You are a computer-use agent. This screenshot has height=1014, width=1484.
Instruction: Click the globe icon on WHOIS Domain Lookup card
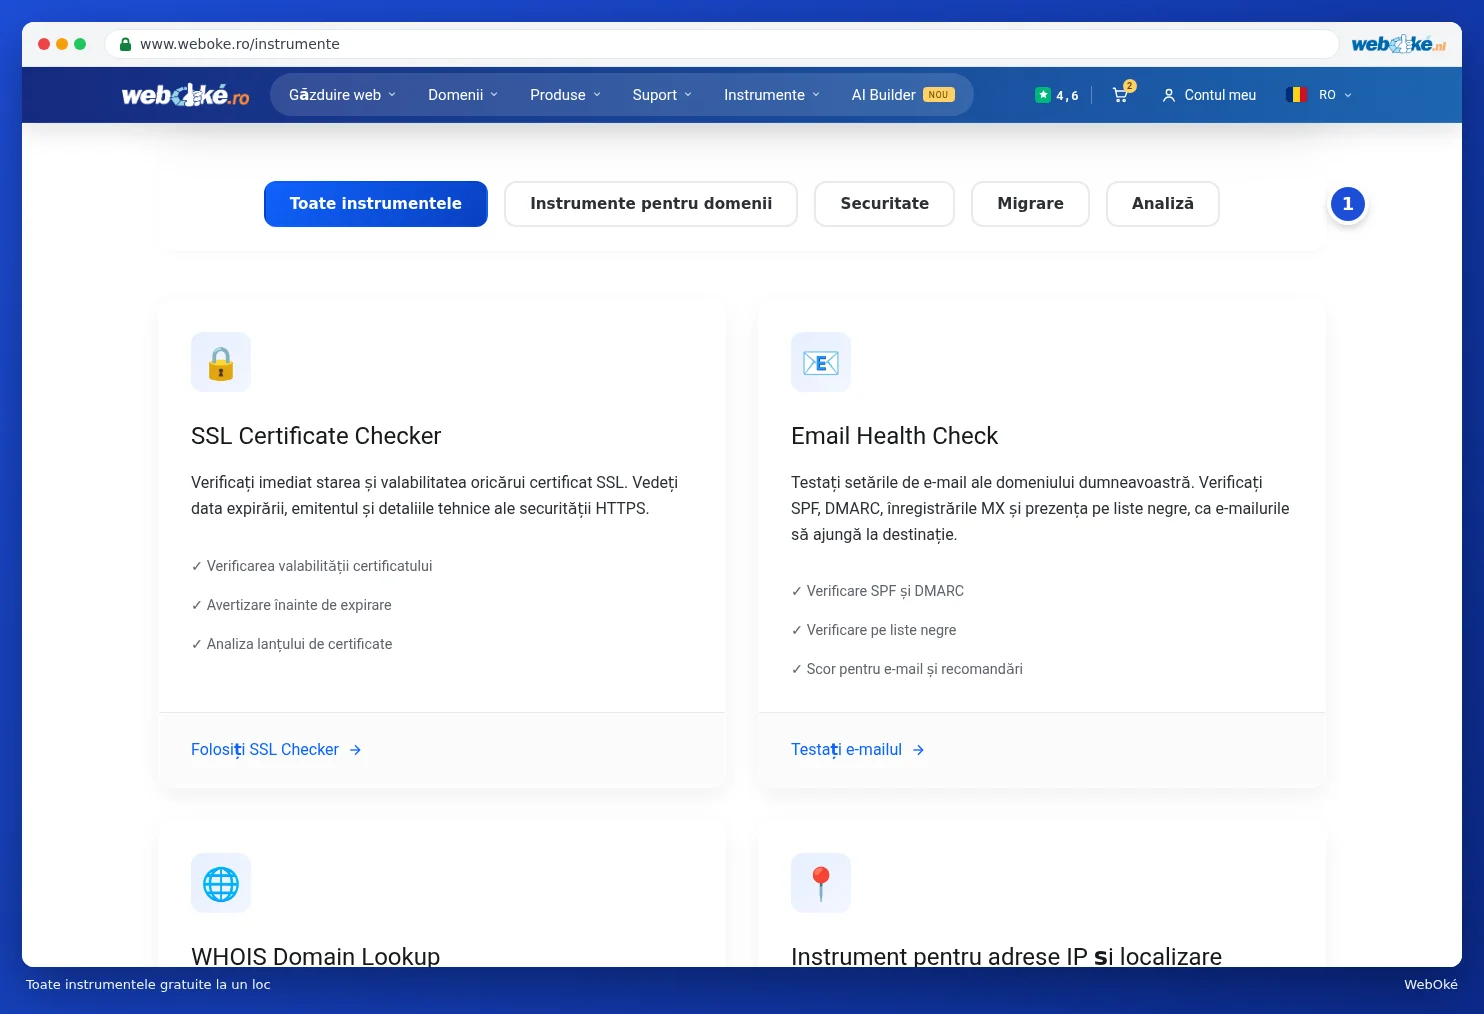point(221,883)
